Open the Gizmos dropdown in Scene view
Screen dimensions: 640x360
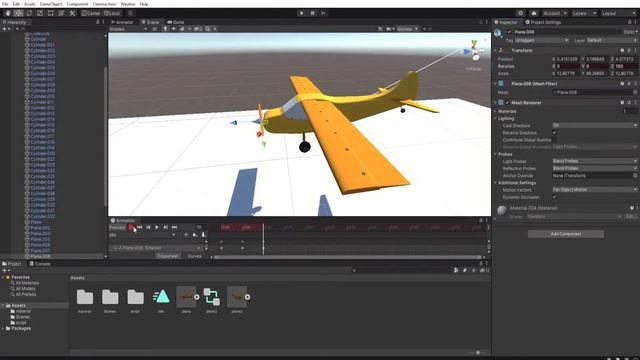pyautogui.click(x=407, y=29)
